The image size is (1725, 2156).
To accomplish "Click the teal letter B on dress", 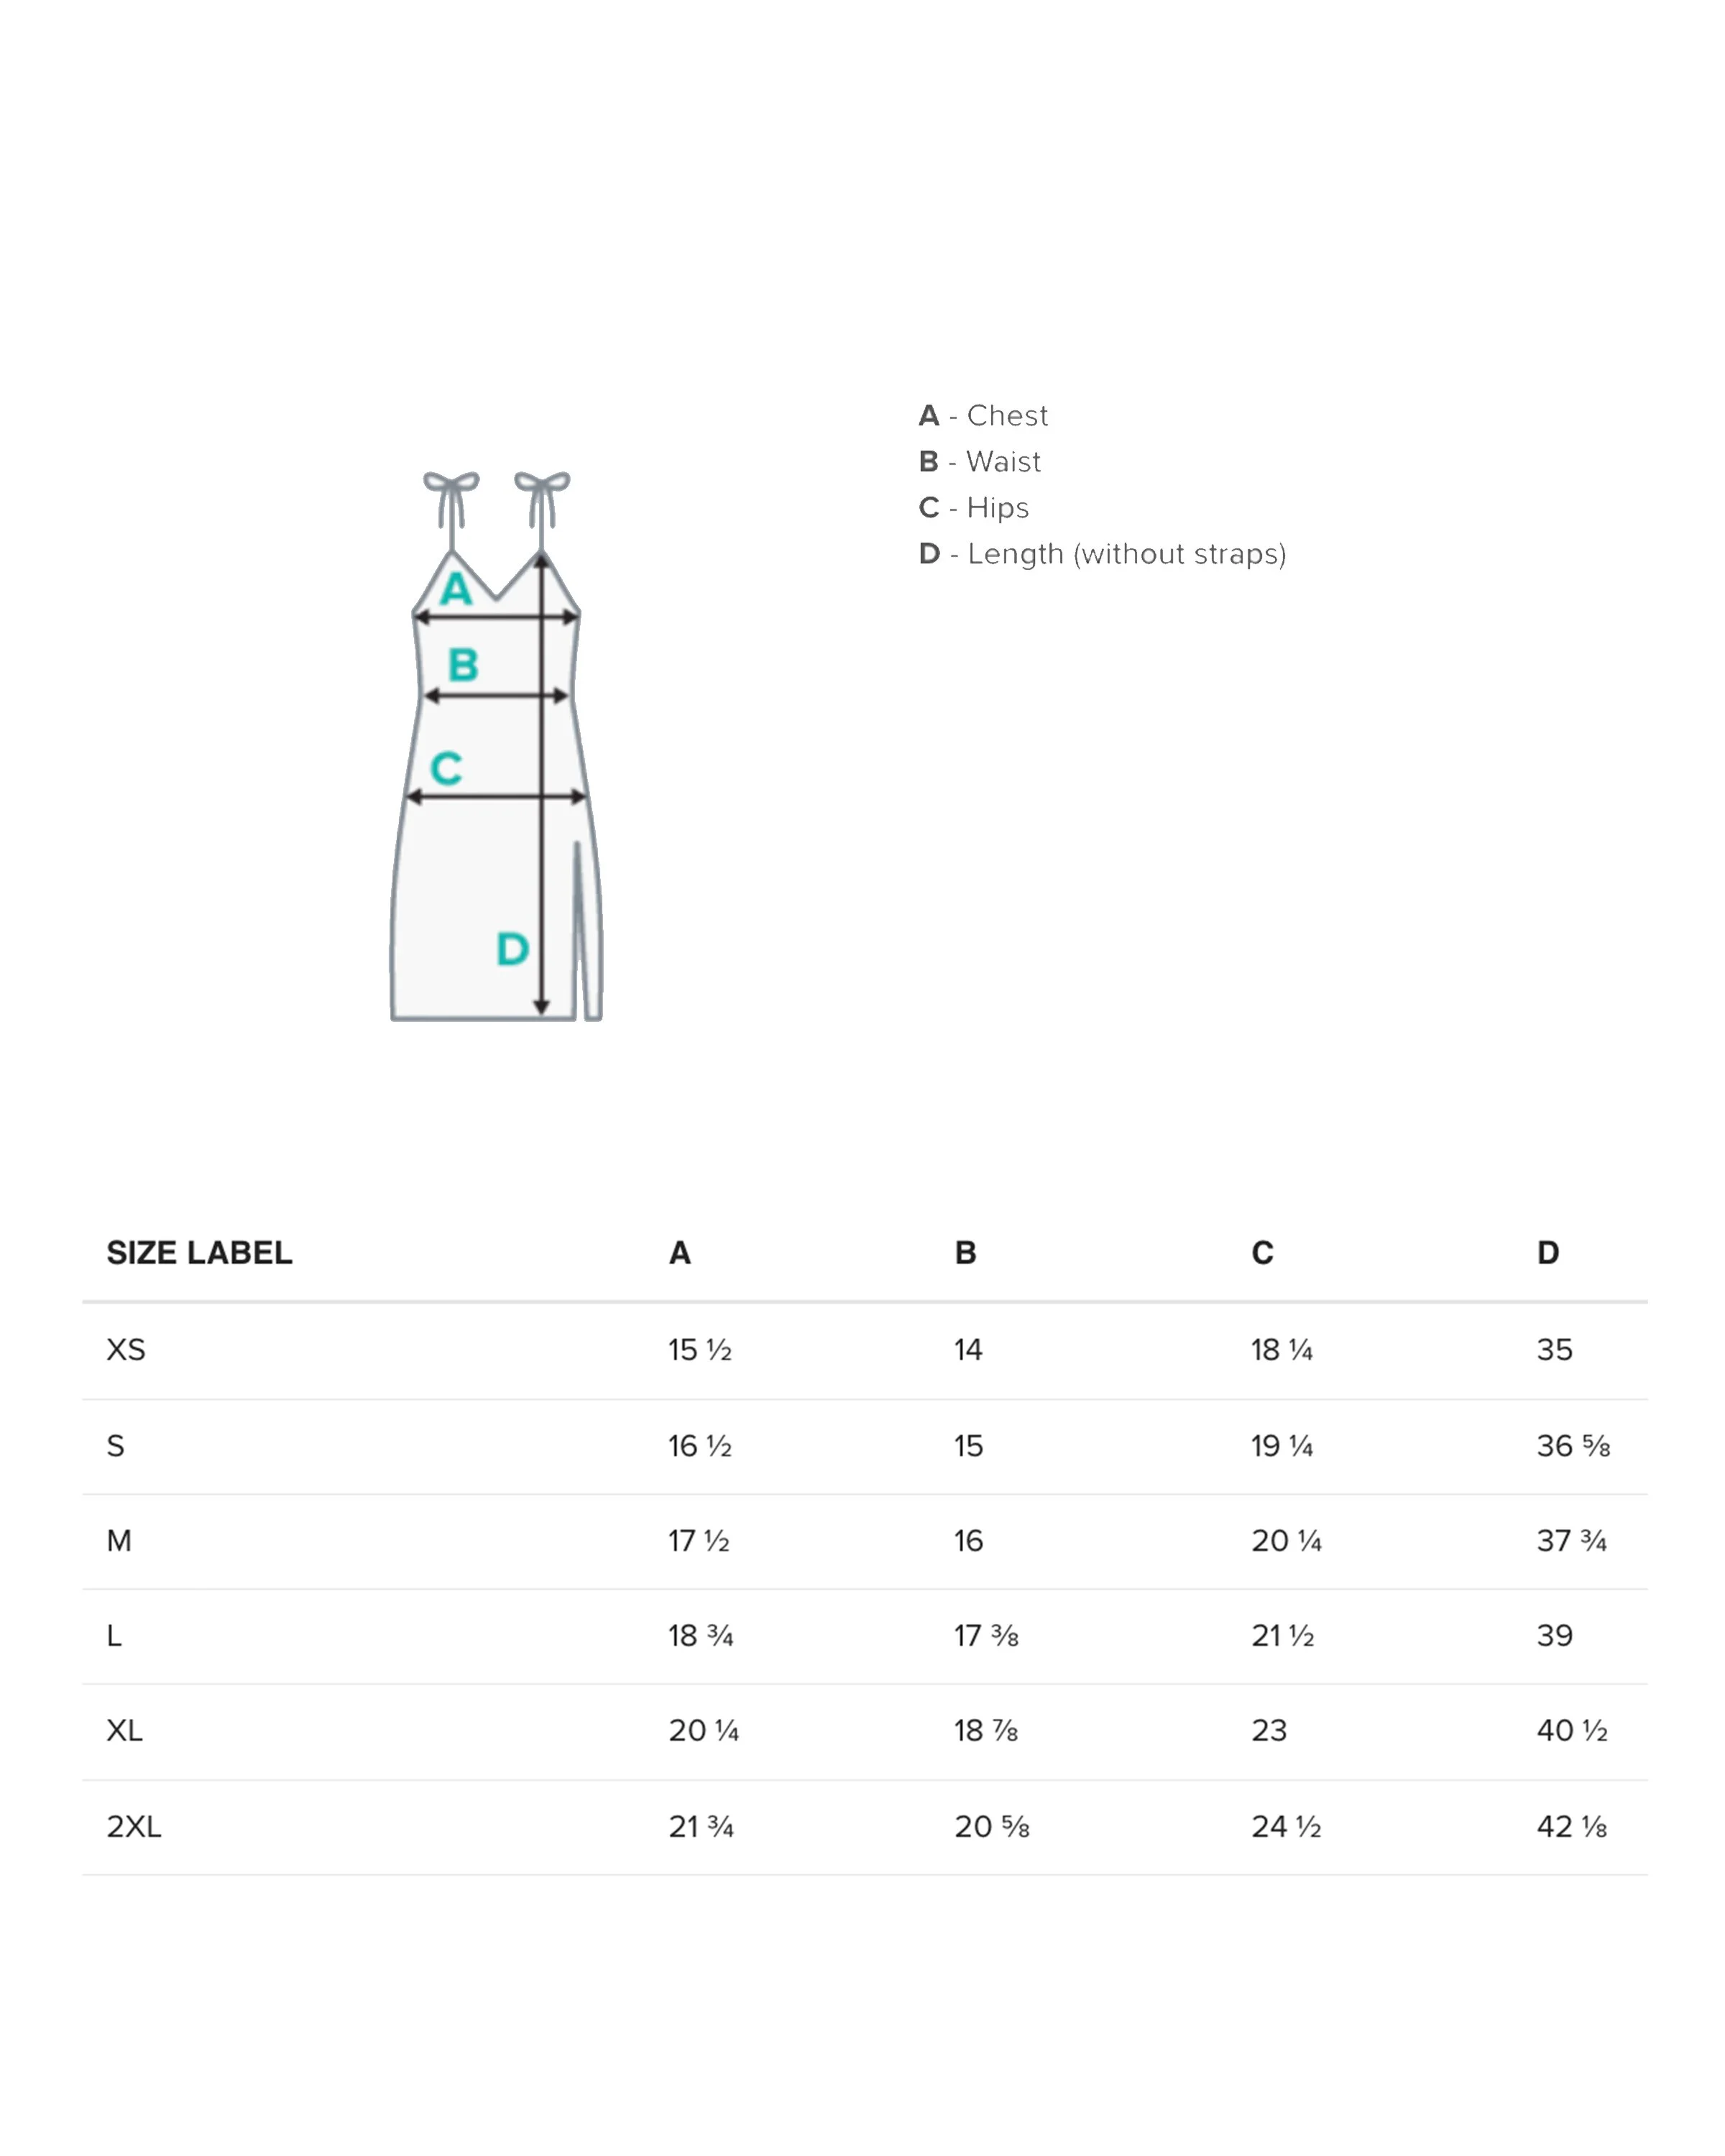I will (463, 665).
